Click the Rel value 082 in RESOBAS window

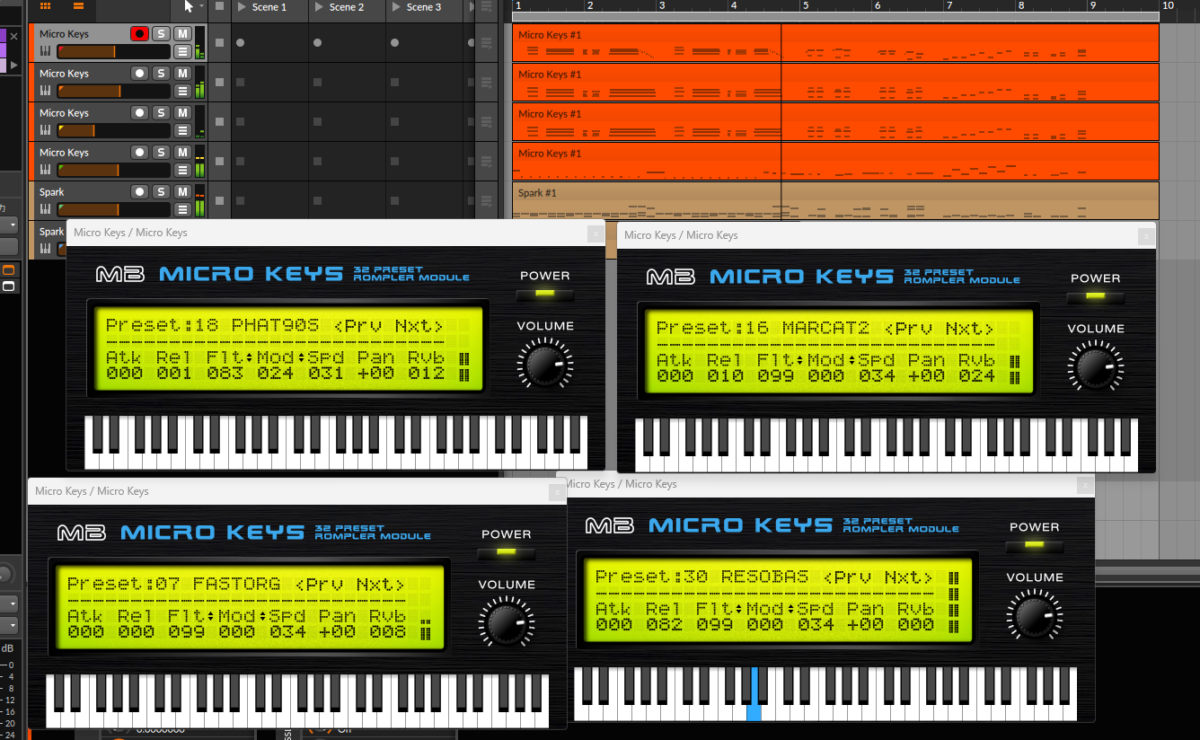pos(664,625)
